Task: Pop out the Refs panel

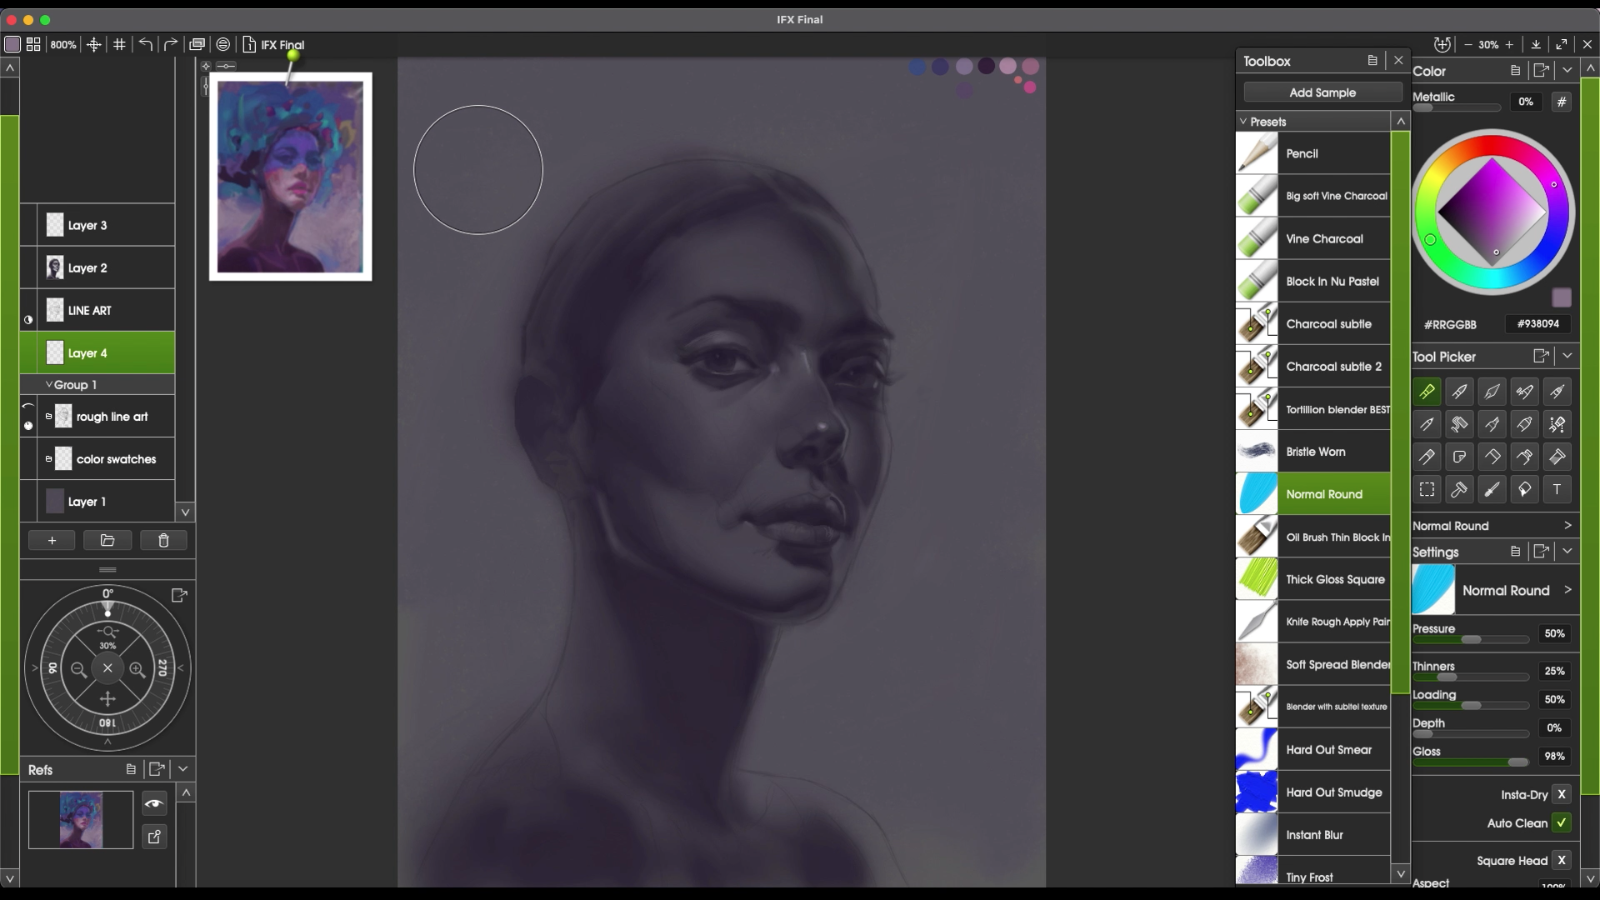Action: coord(157,769)
